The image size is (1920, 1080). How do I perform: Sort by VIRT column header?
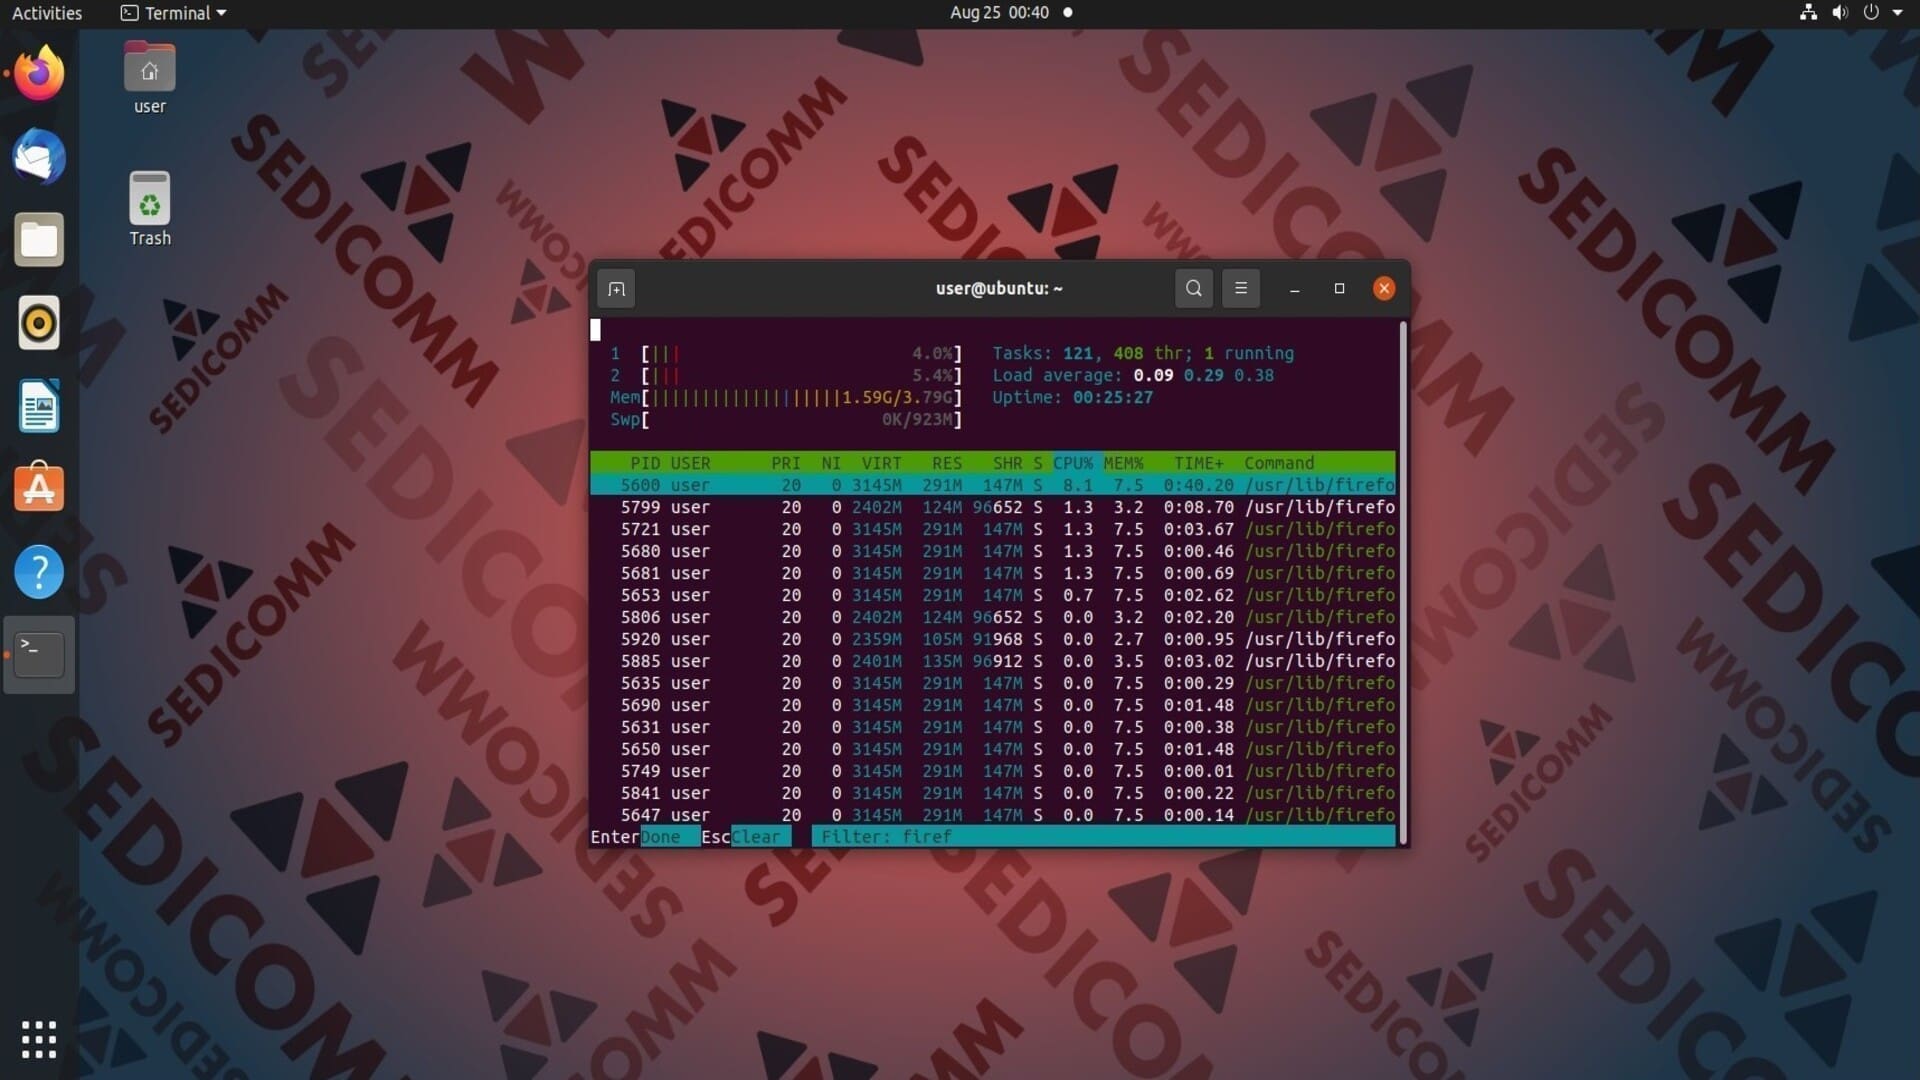881,463
